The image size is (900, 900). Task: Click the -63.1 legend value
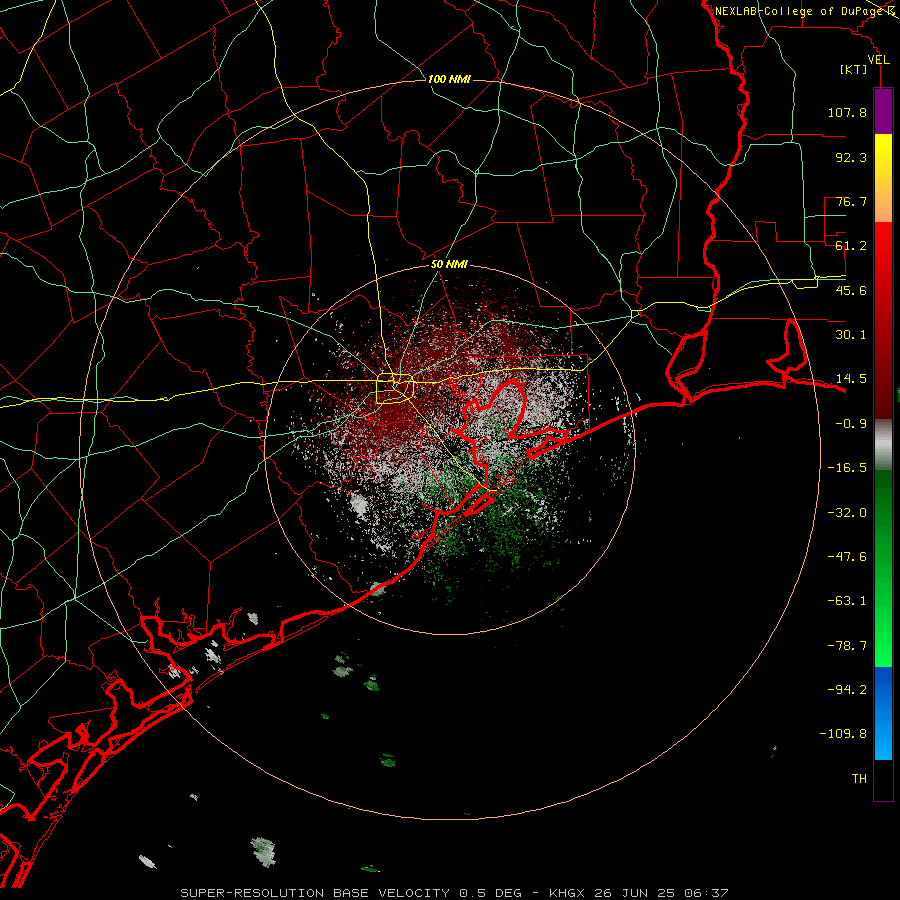847,601
